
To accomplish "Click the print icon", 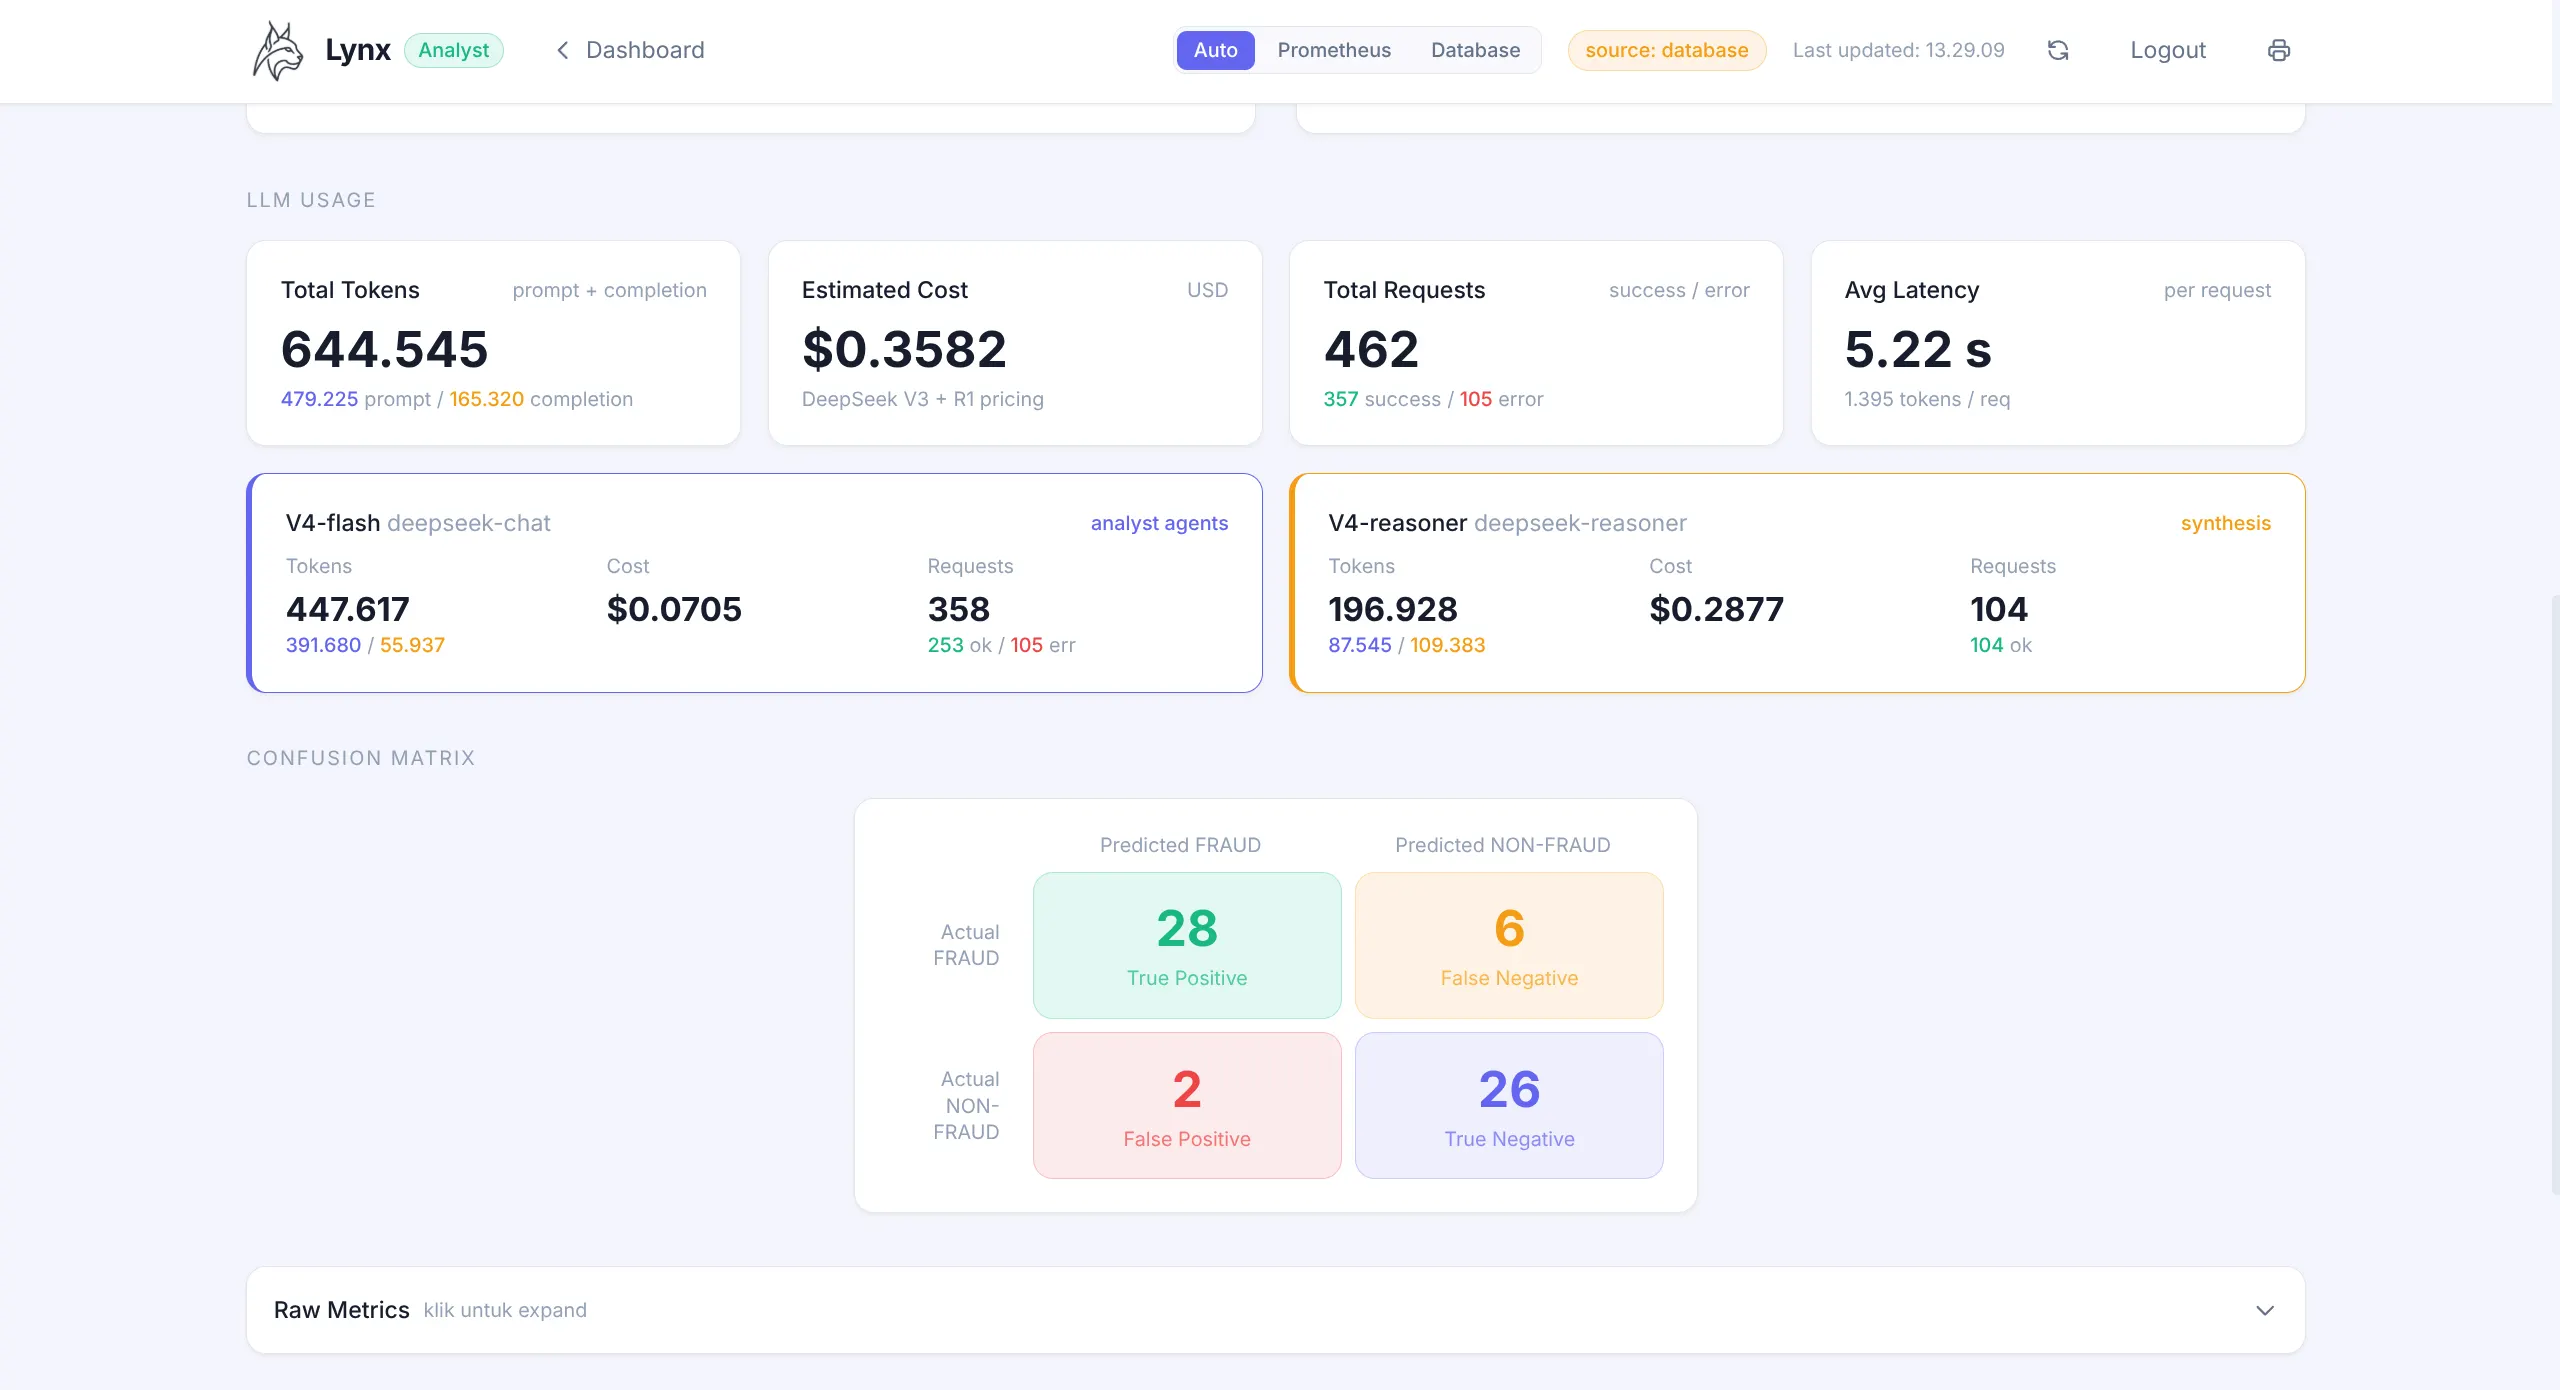I will [2279, 50].
